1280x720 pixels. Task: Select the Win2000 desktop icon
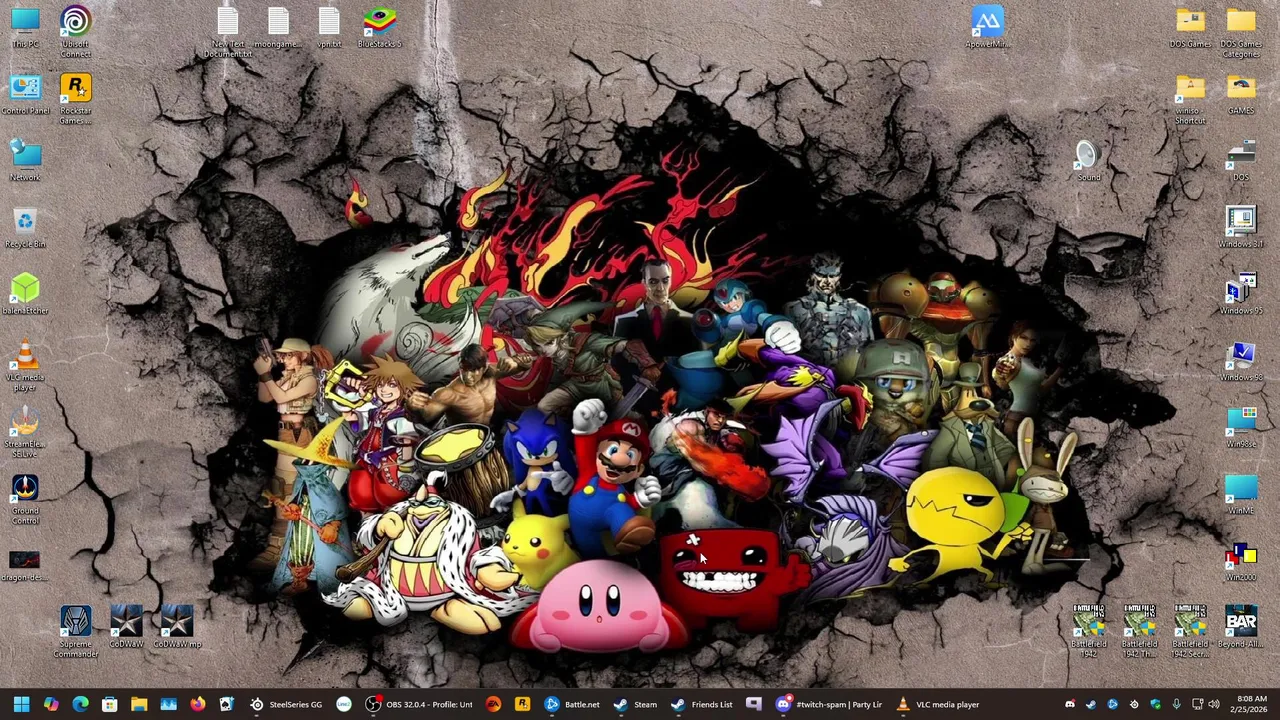pyautogui.click(x=1241, y=562)
